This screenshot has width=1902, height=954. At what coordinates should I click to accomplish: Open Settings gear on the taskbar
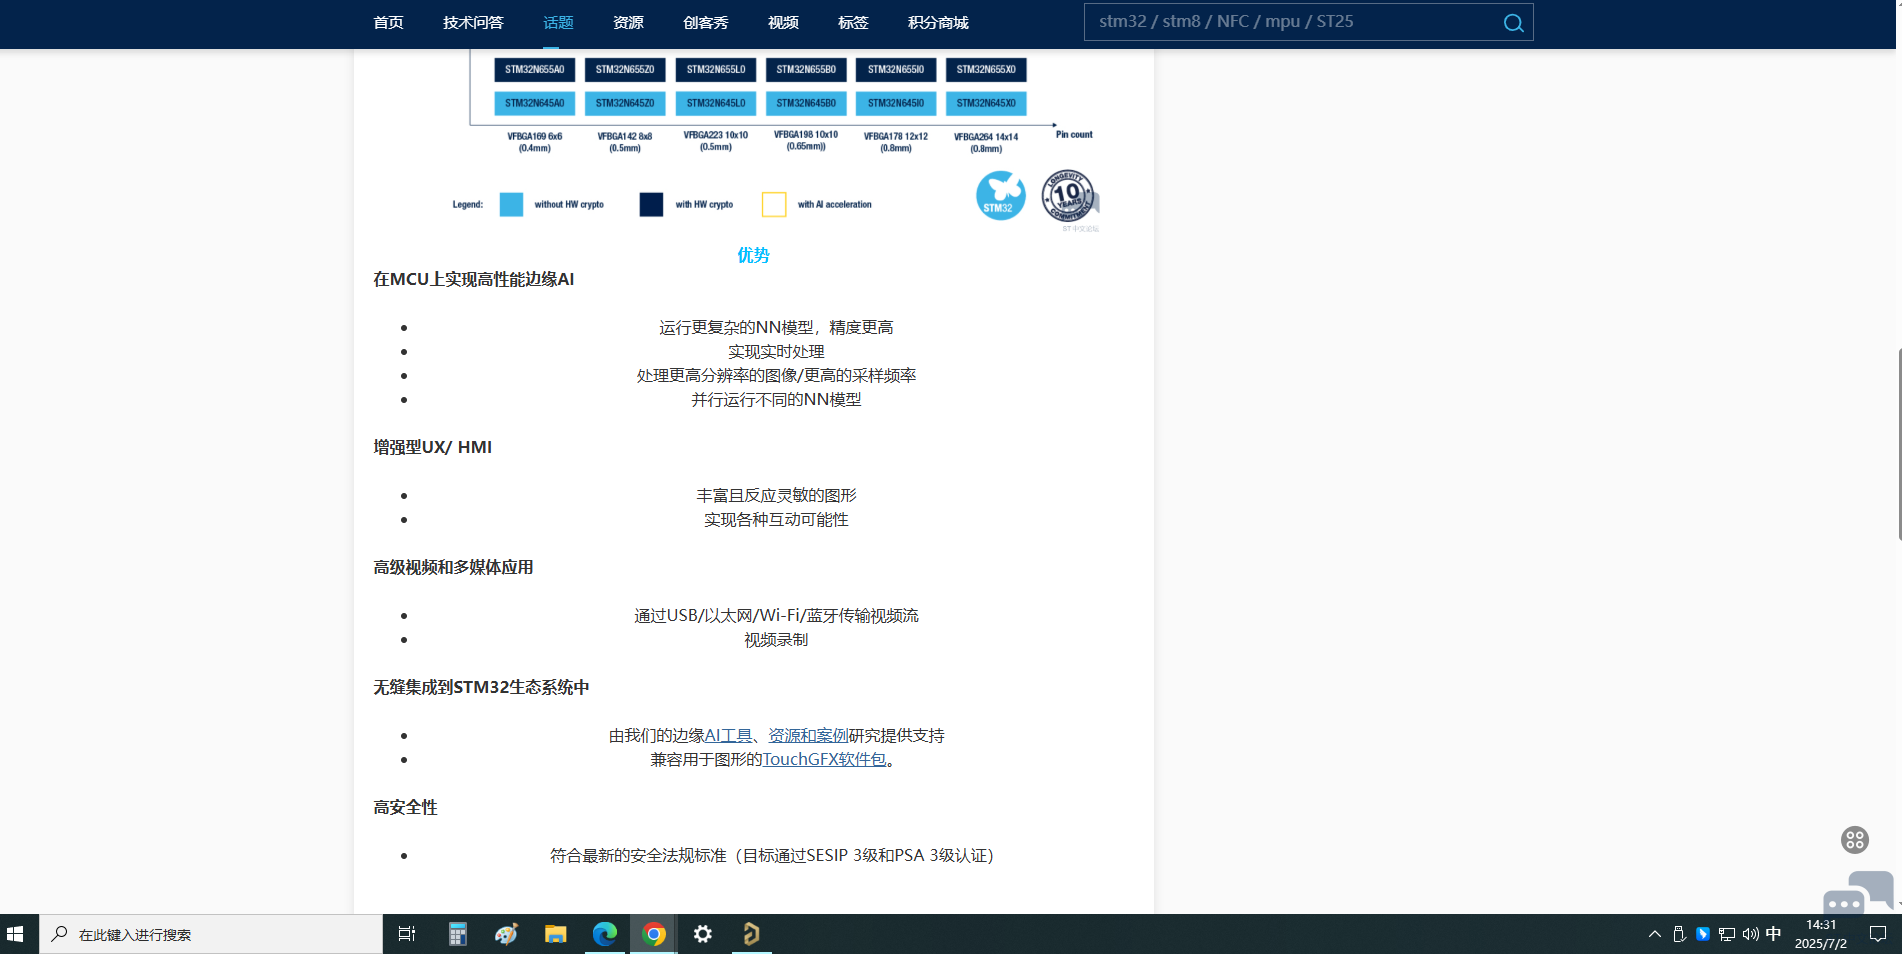click(x=703, y=934)
